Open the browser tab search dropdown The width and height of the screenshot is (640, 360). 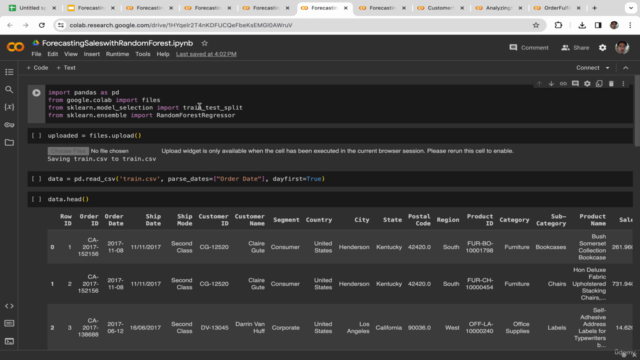(x=631, y=8)
